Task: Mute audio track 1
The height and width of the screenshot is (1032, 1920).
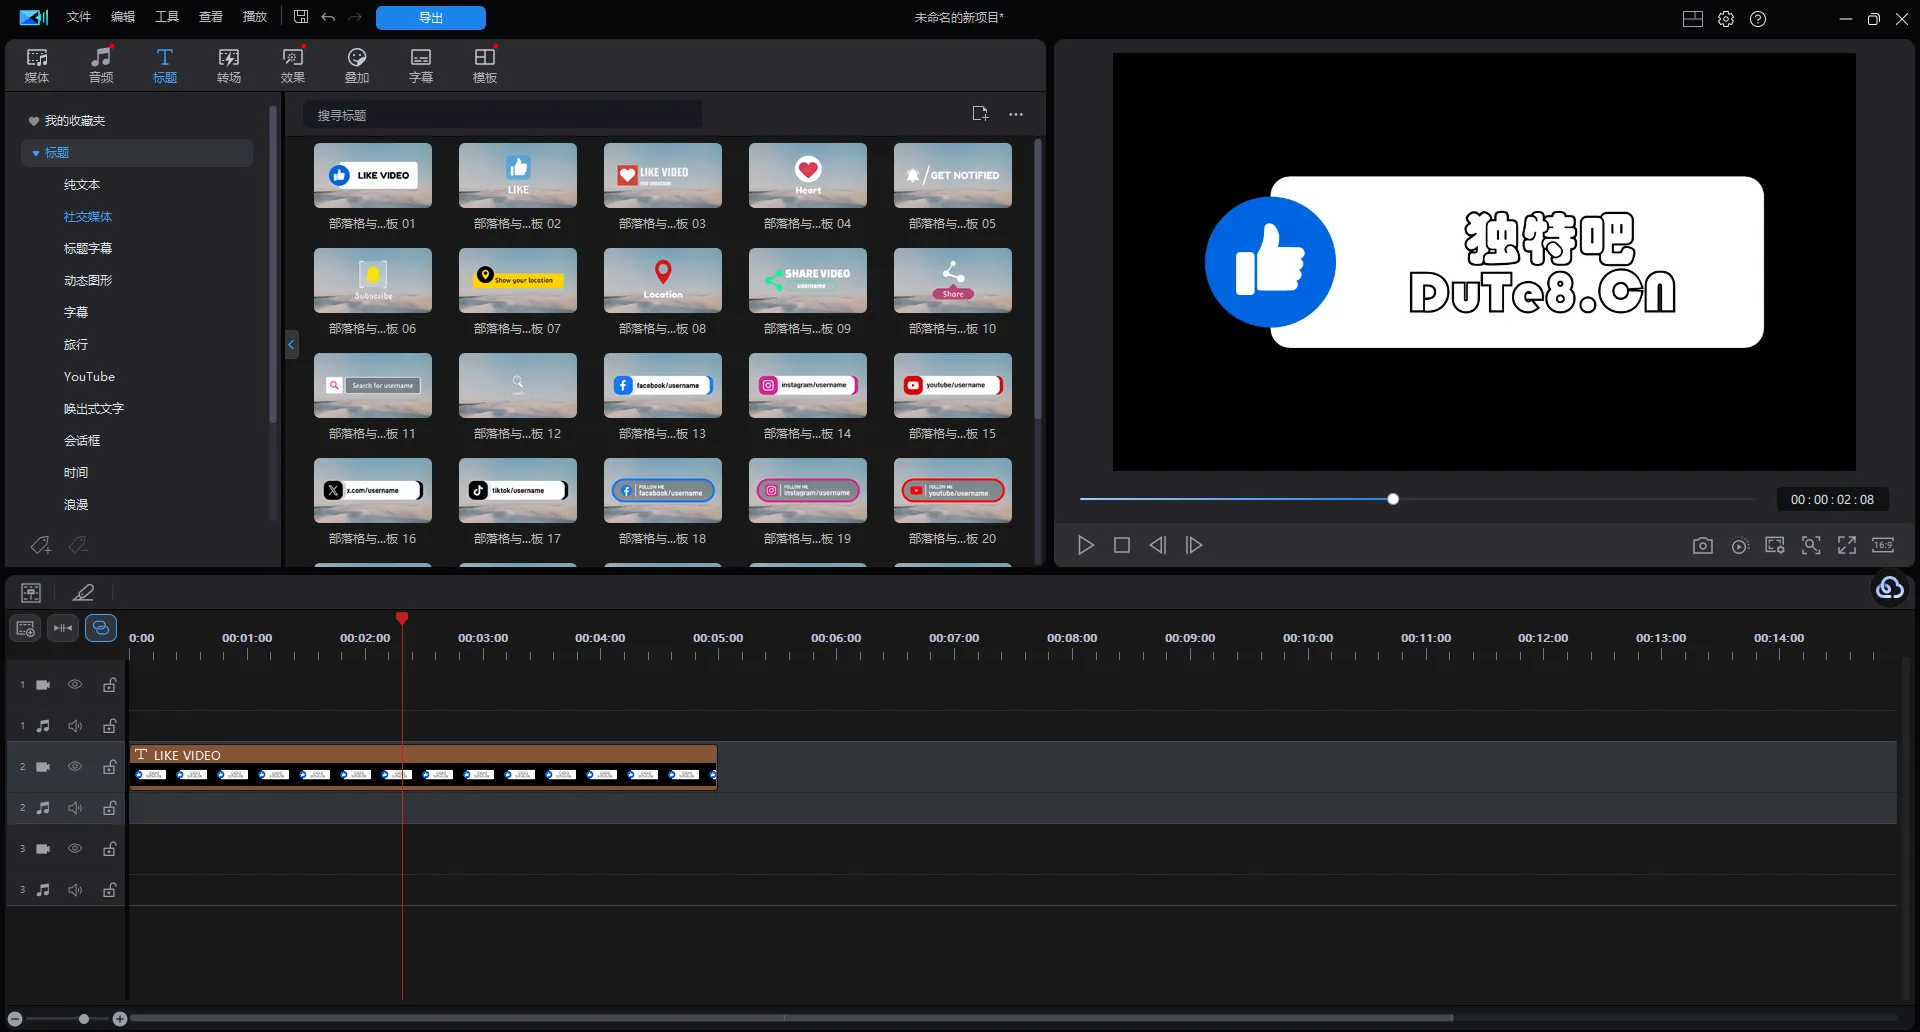Action: click(75, 726)
